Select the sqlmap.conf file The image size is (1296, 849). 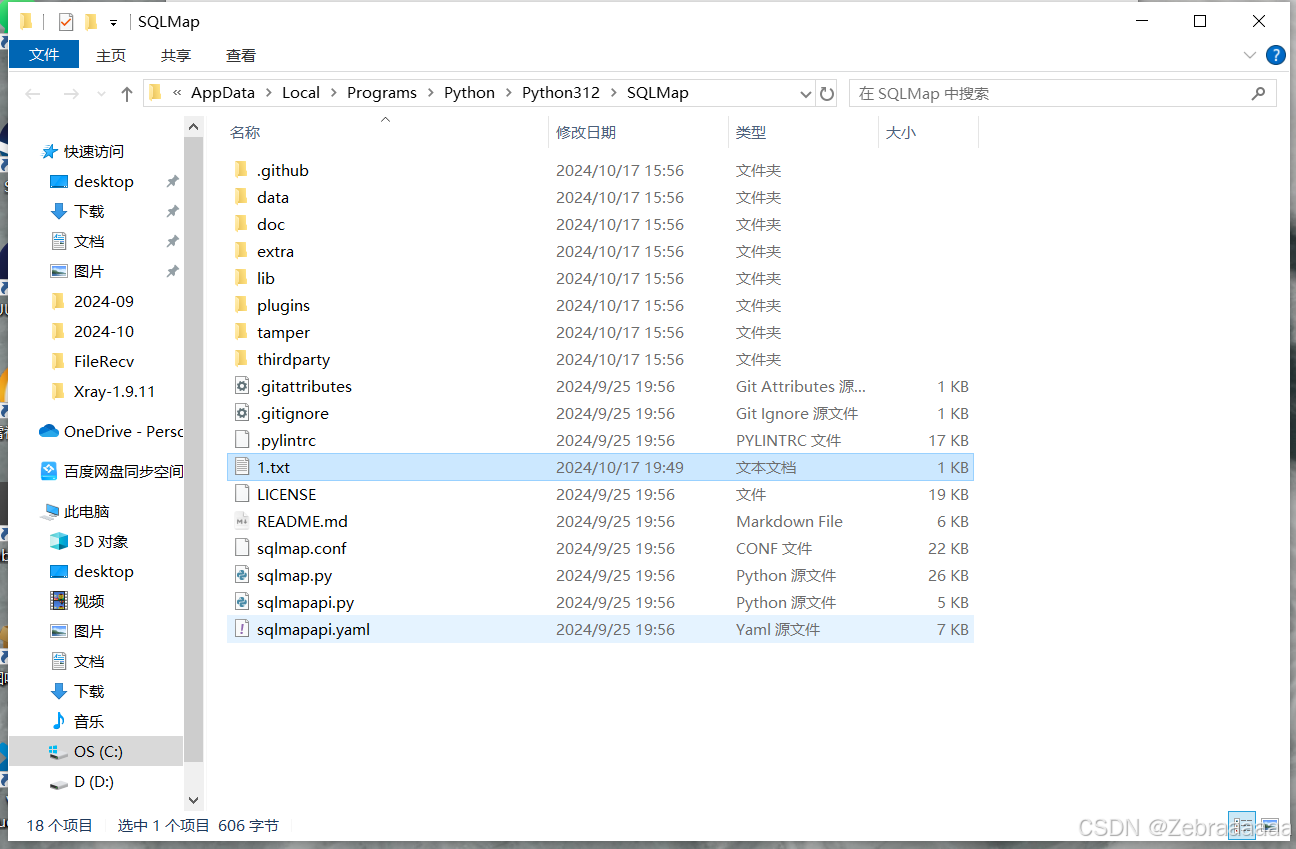coord(600,548)
